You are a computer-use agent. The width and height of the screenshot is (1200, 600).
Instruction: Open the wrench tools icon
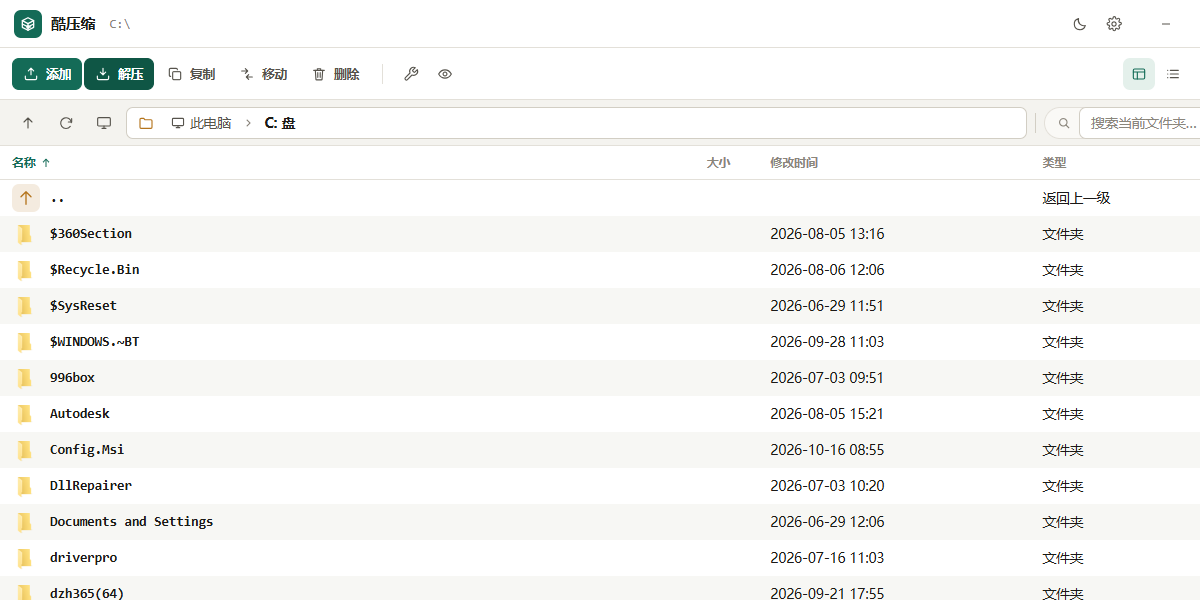411,74
